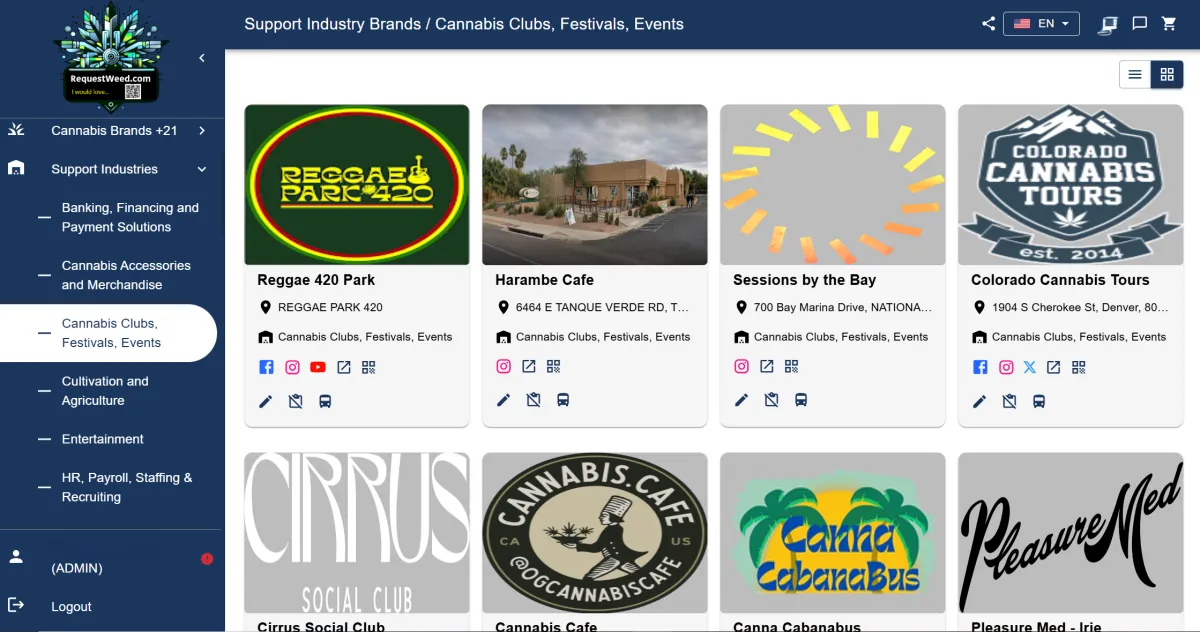
Task: Open Colorado Cannabis Tours' Facebook page icon
Action: [x=980, y=367]
